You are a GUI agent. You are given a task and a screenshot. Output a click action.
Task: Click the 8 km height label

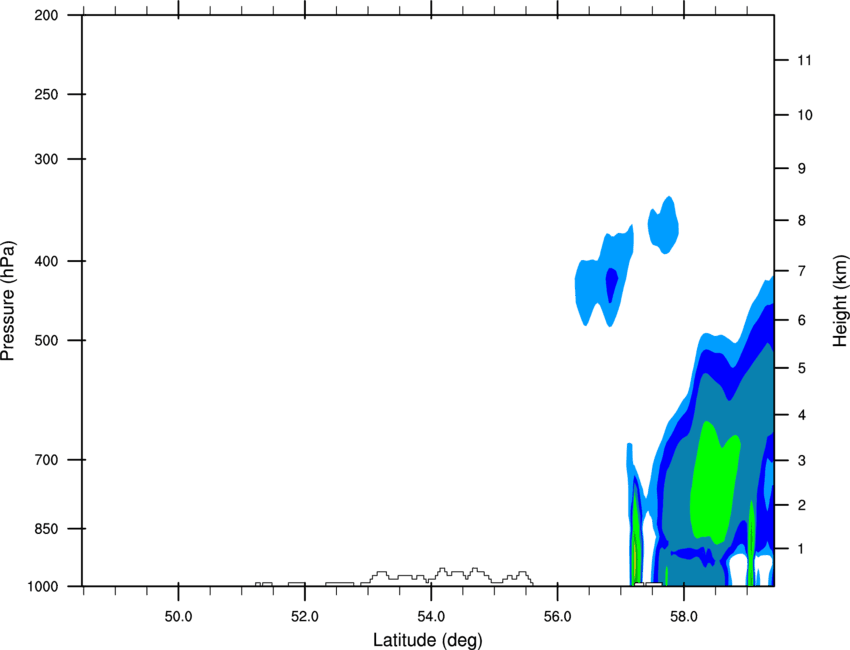802,221
